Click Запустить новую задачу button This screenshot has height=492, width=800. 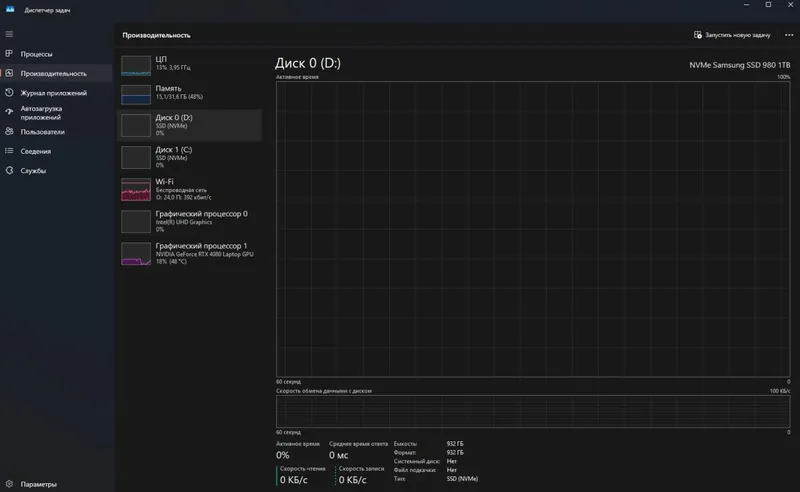click(732, 35)
